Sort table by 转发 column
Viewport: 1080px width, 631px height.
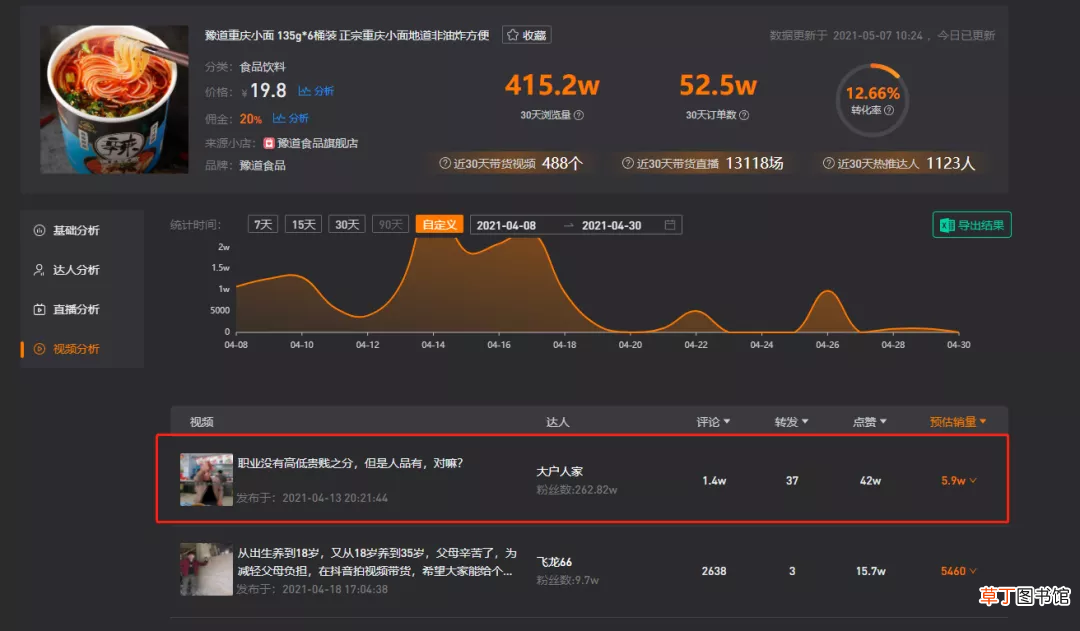791,422
